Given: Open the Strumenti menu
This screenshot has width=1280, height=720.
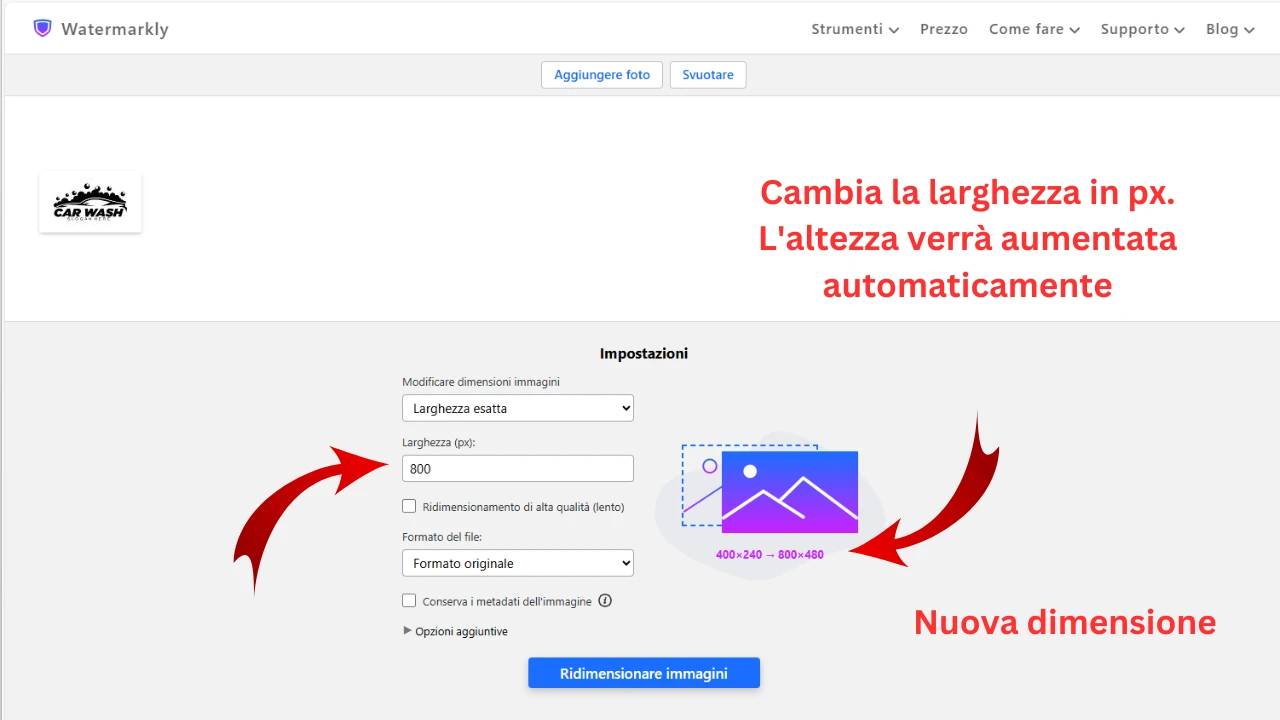Looking at the screenshot, I should [855, 29].
